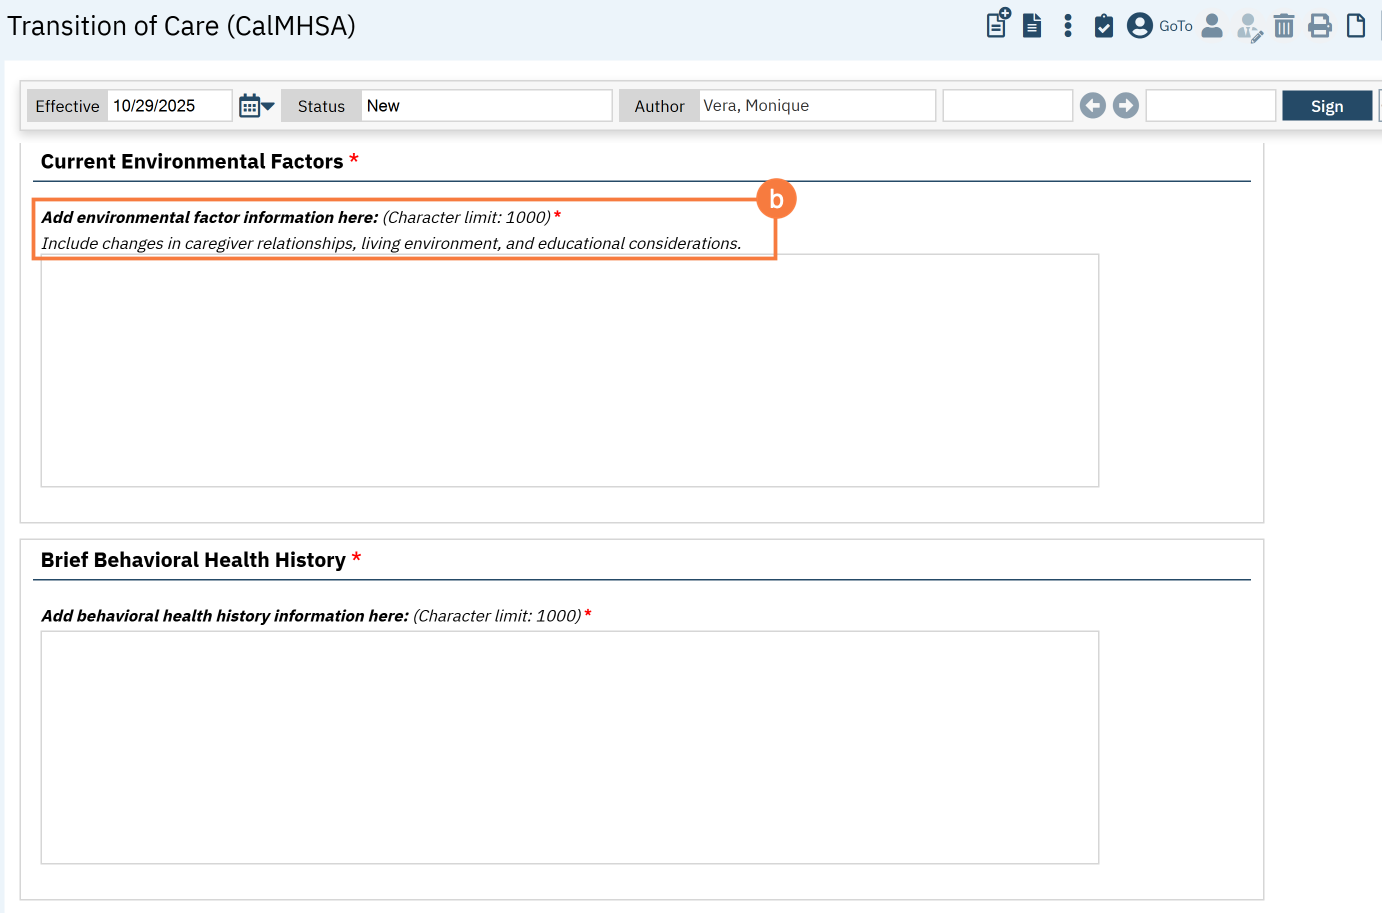The height and width of the screenshot is (913, 1382).
Task: Click the Effective date input field
Action: 168,106
